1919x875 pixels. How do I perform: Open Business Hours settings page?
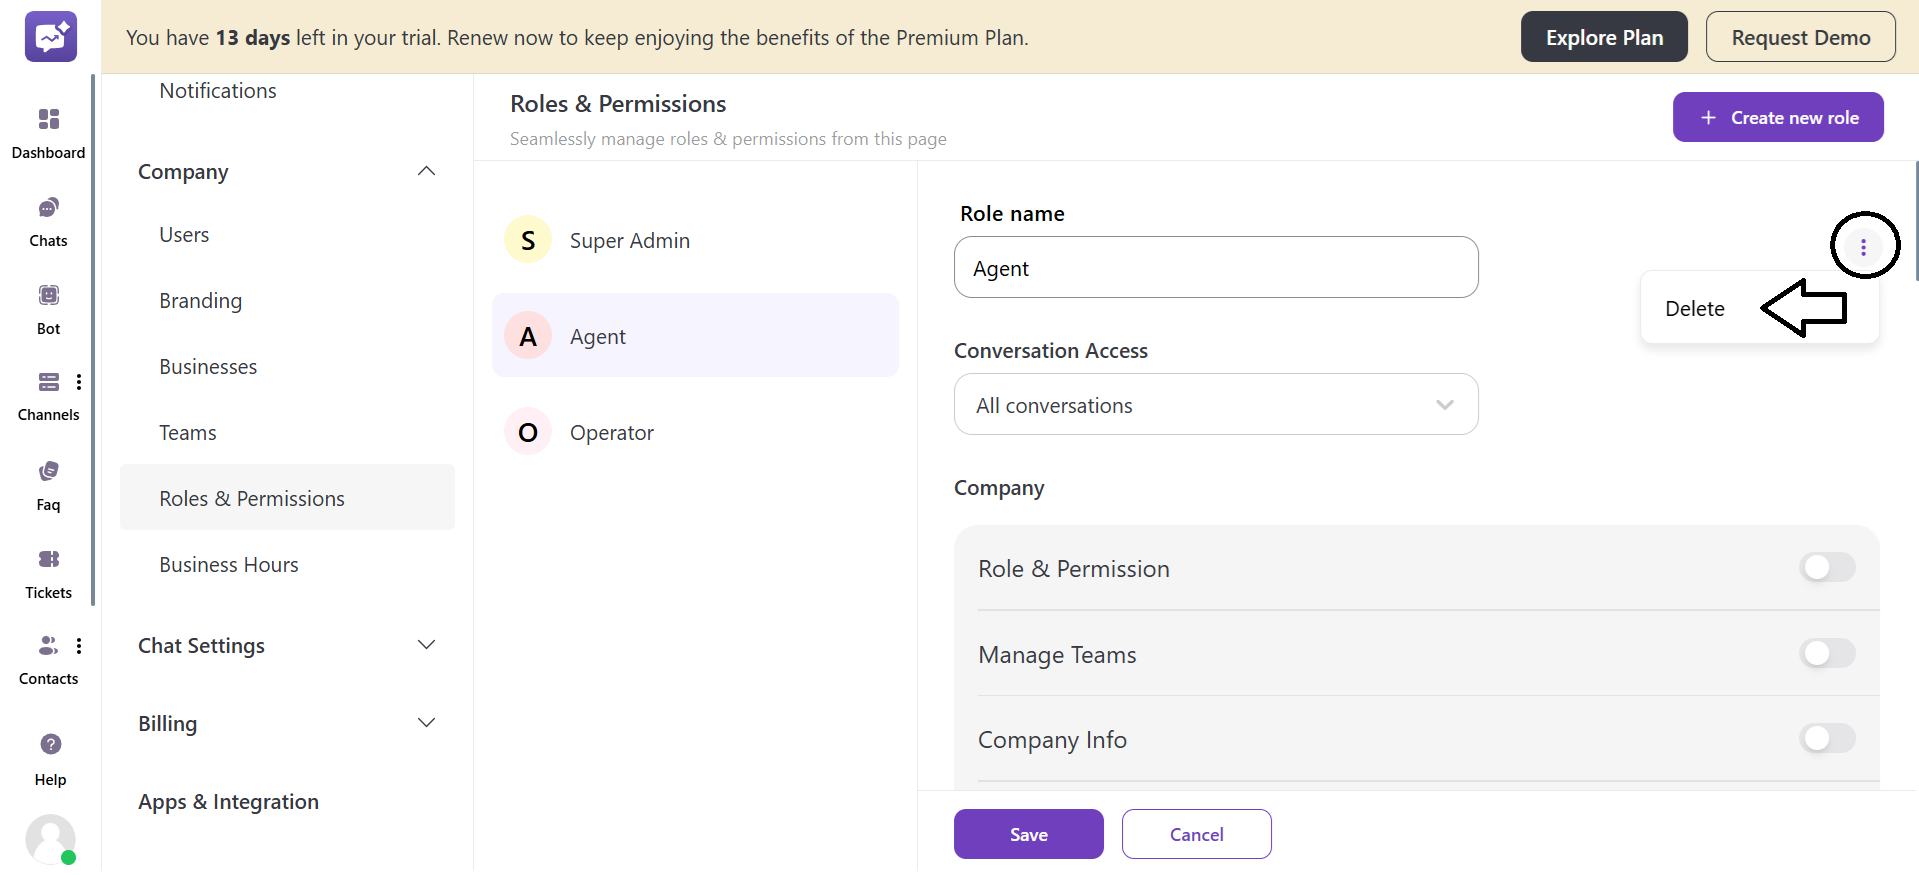point(229,565)
